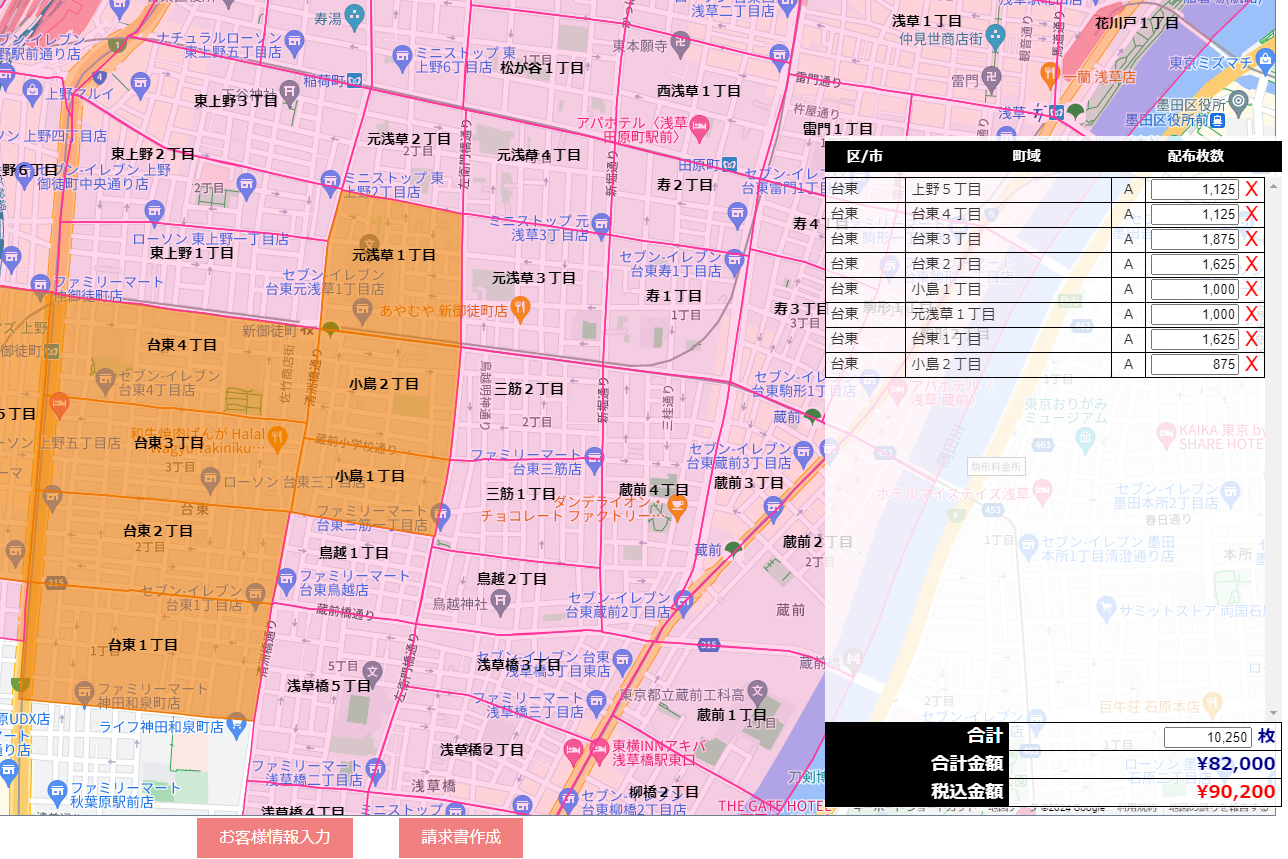The width and height of the screenshot is (1288, 859).
Task: Select 三筋２丁目 area on the map
Action: click(x=529, y=388)
